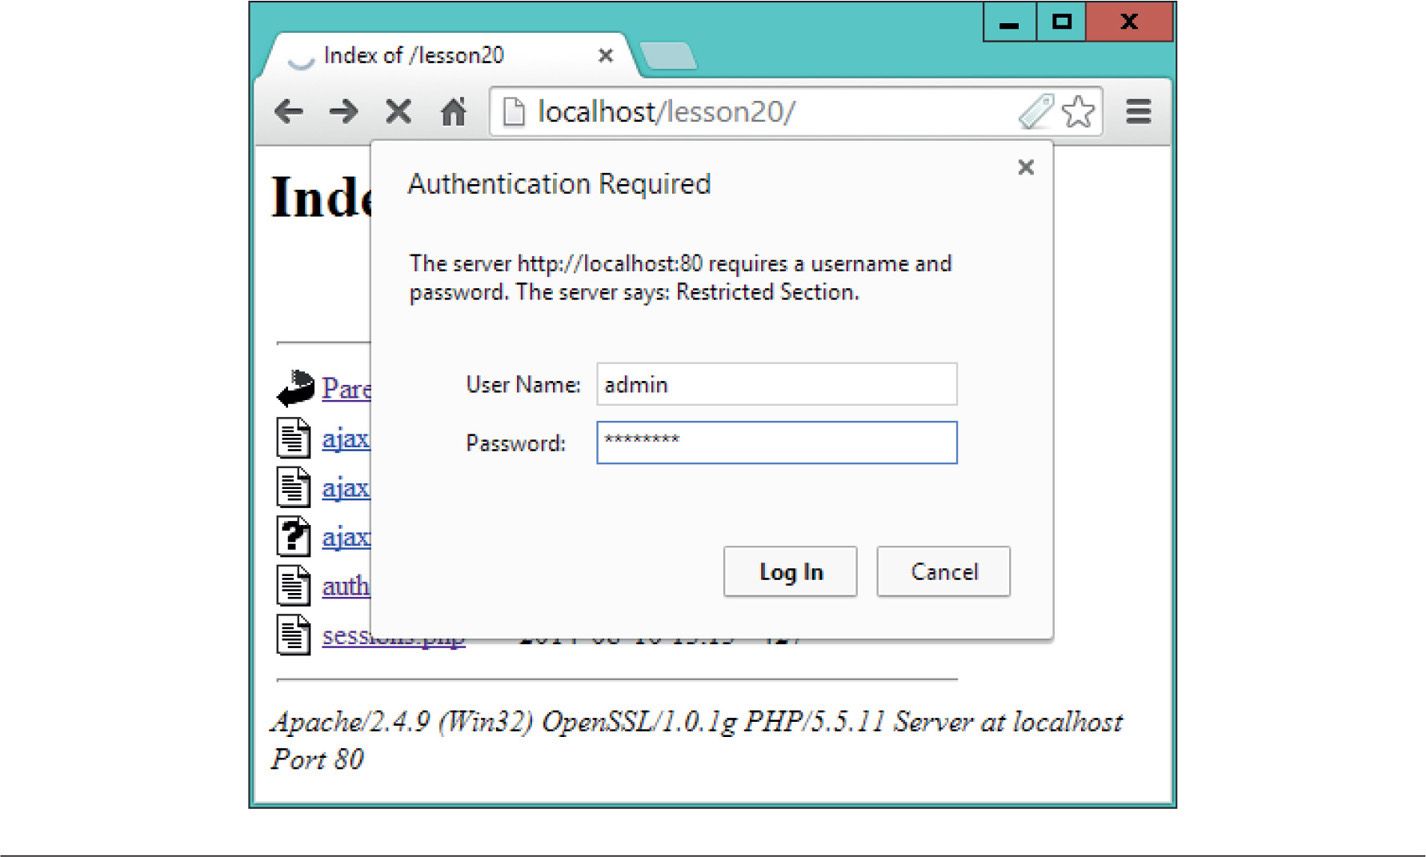Go back with the browser back arrow
The image size is (1426, 857).
tap(289, 112)
